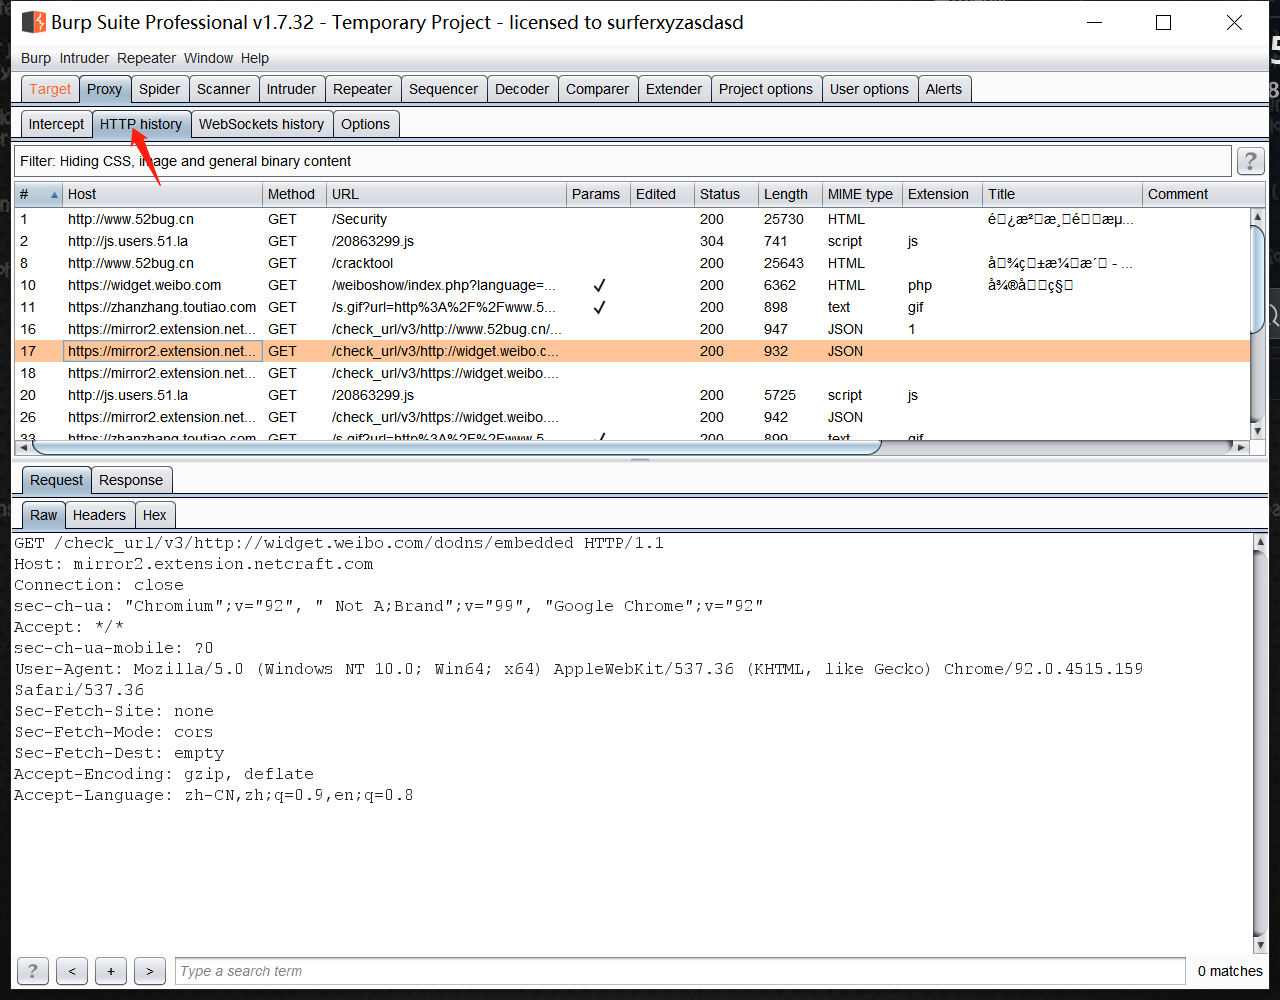
Task: Sort history by the URL column header
Action: 446,194
